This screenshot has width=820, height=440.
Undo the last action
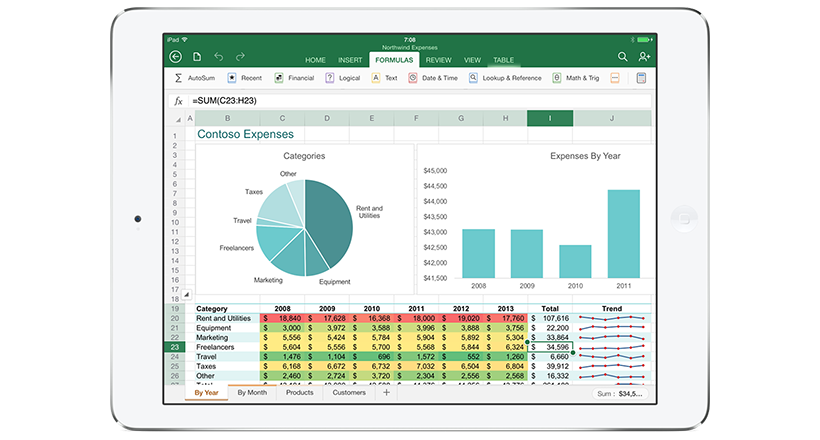218,57
